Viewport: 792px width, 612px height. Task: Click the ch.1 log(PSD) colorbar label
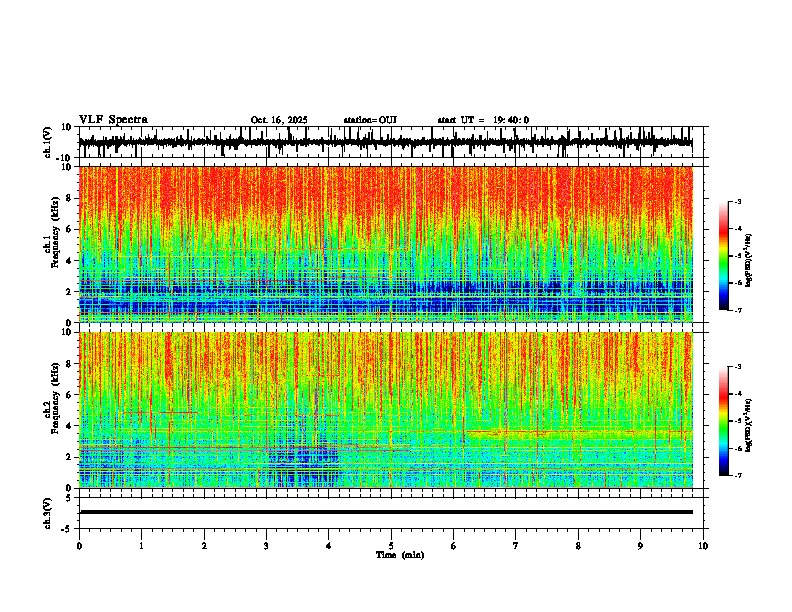748,261
